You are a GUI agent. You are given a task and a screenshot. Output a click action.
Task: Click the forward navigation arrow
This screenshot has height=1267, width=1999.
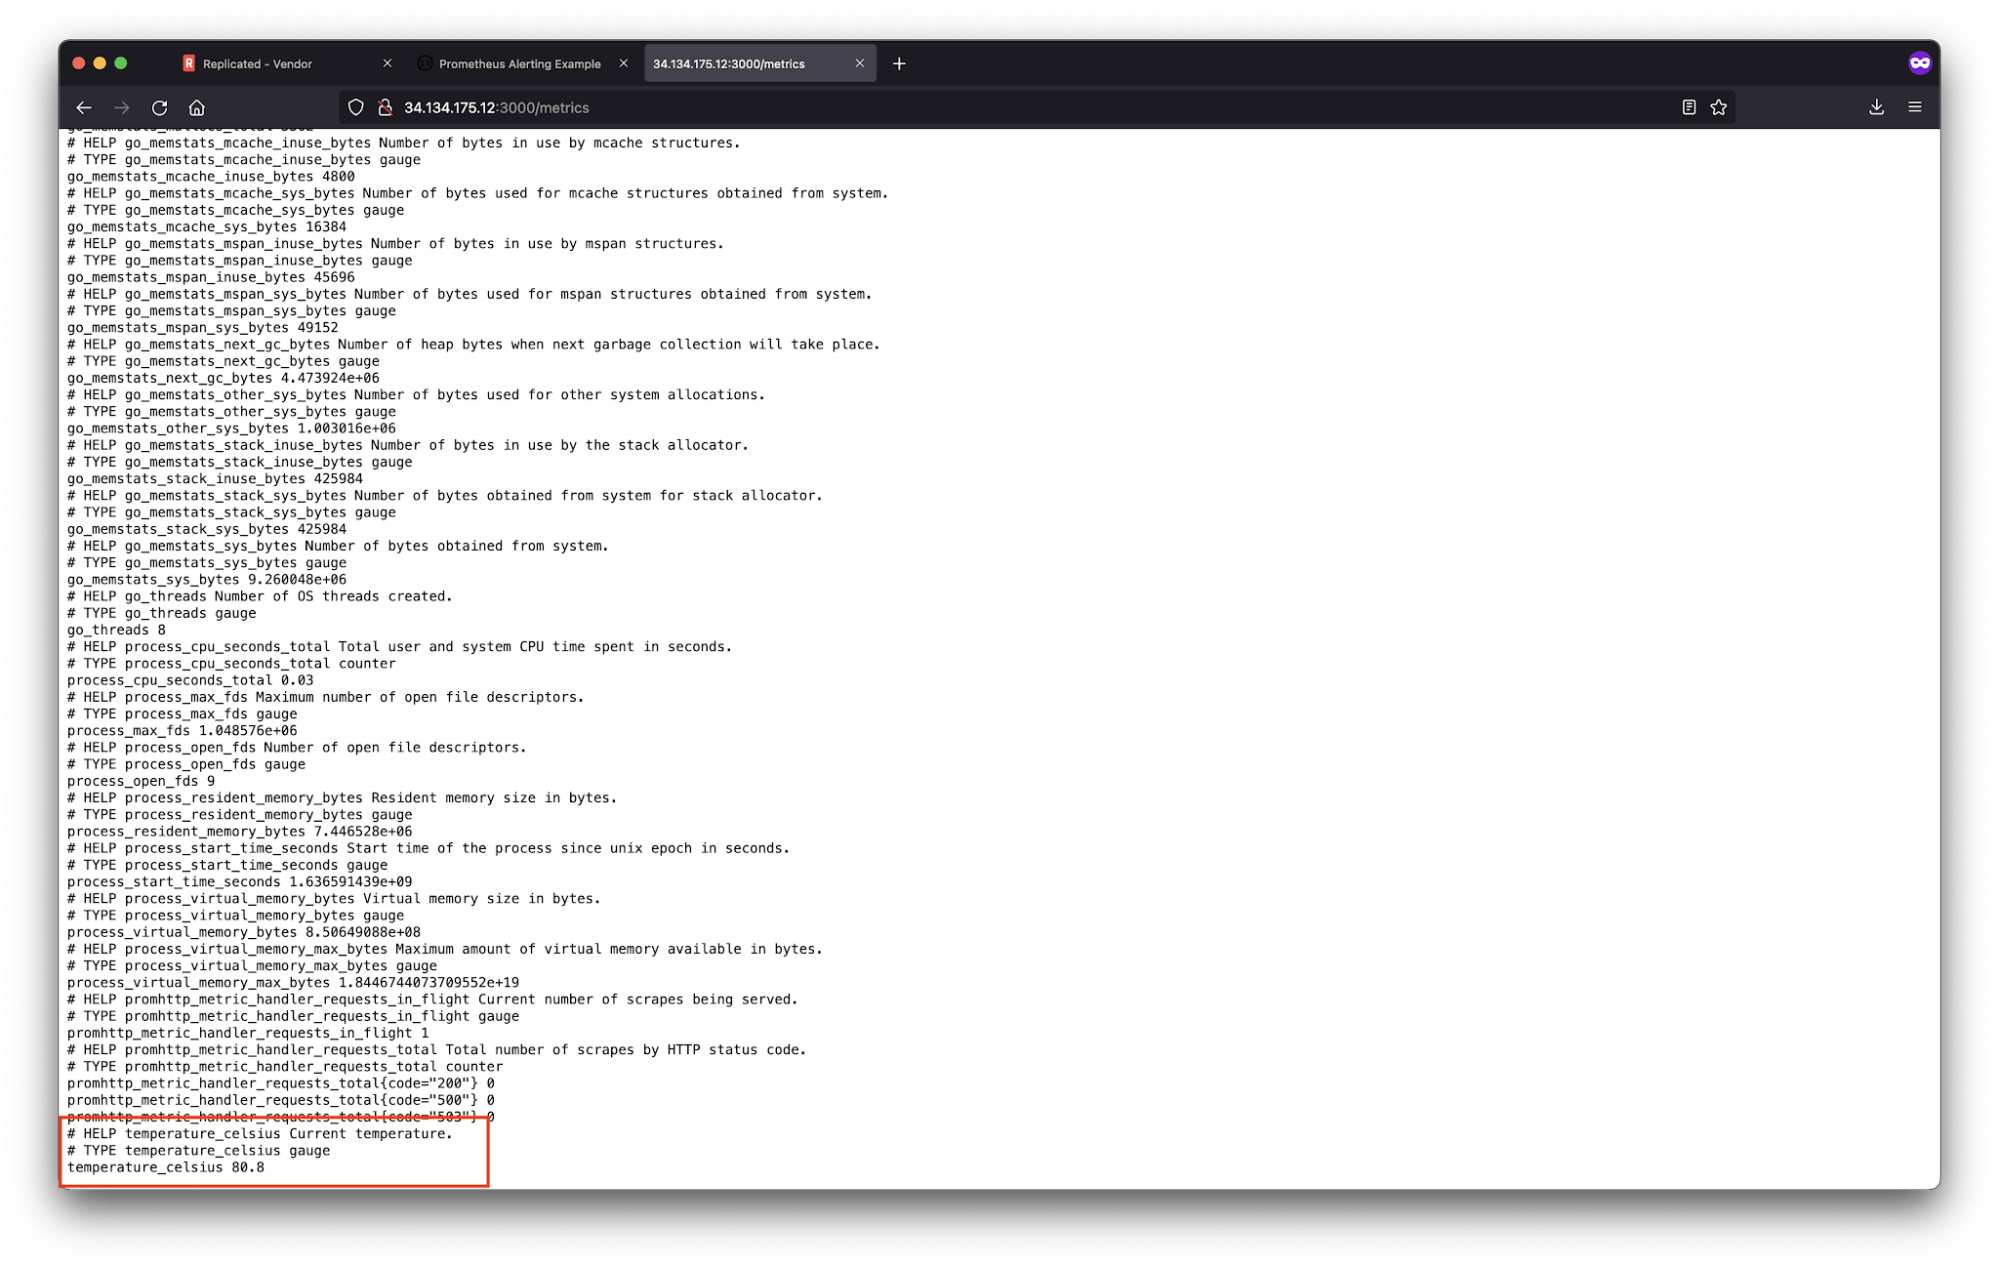pyautogui.click(x=122, y=107)
